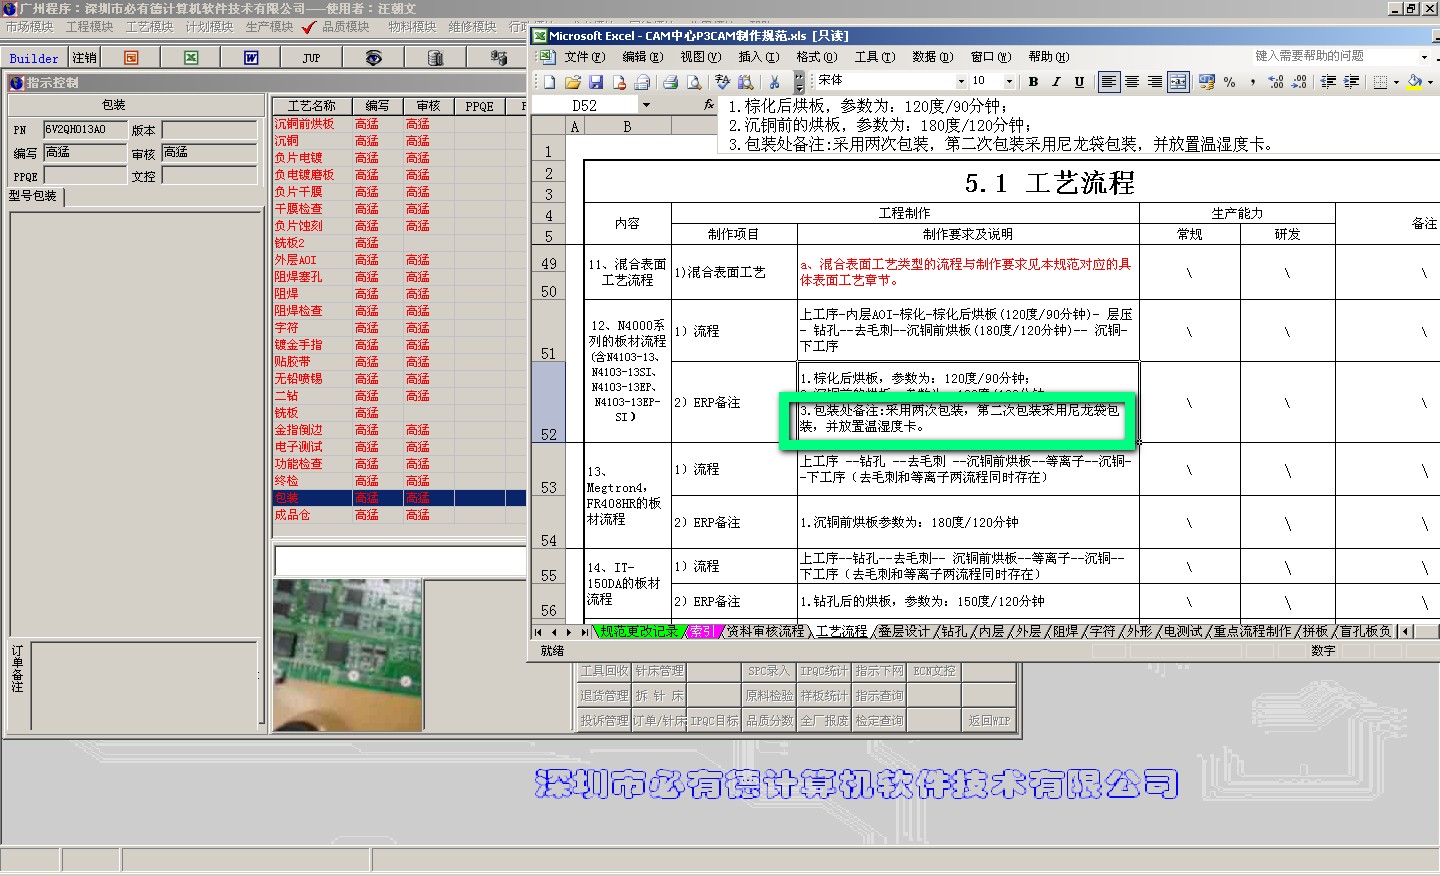This screenshot has height=876, width=1440.
Task: Toggle bold formatting in Excel
Action: [x=1033, y=82]
